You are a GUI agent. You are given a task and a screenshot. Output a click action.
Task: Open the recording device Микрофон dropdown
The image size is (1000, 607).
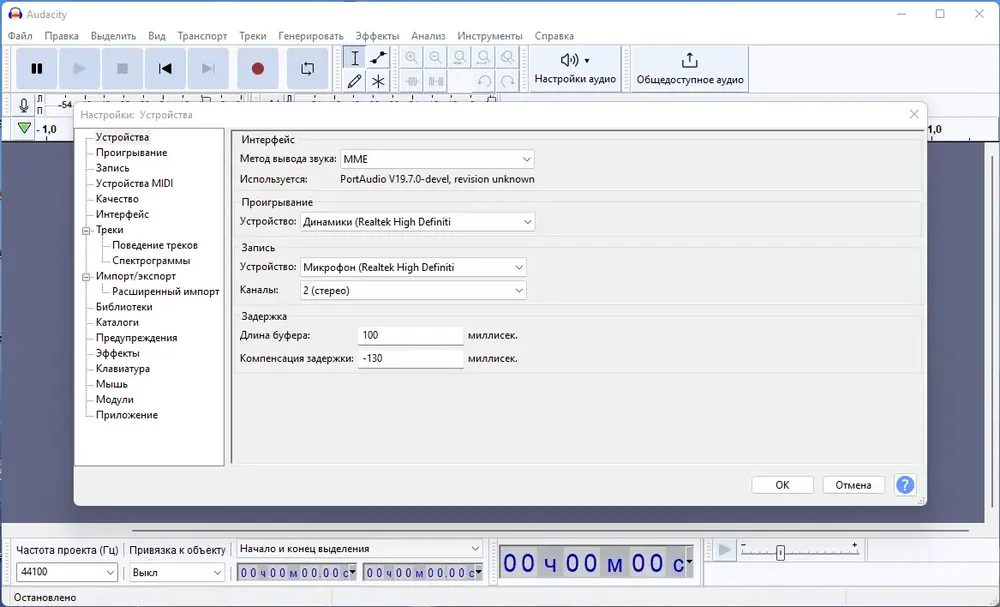[413, 267]
